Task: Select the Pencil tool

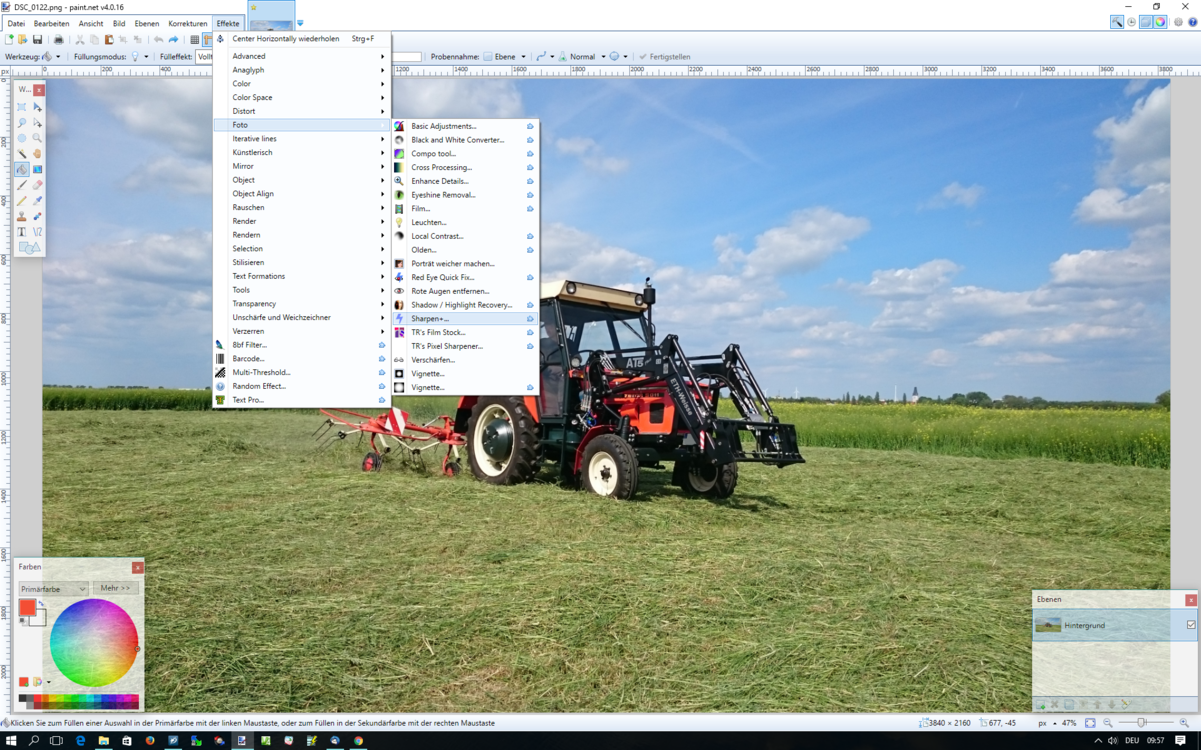Action: 22,200
